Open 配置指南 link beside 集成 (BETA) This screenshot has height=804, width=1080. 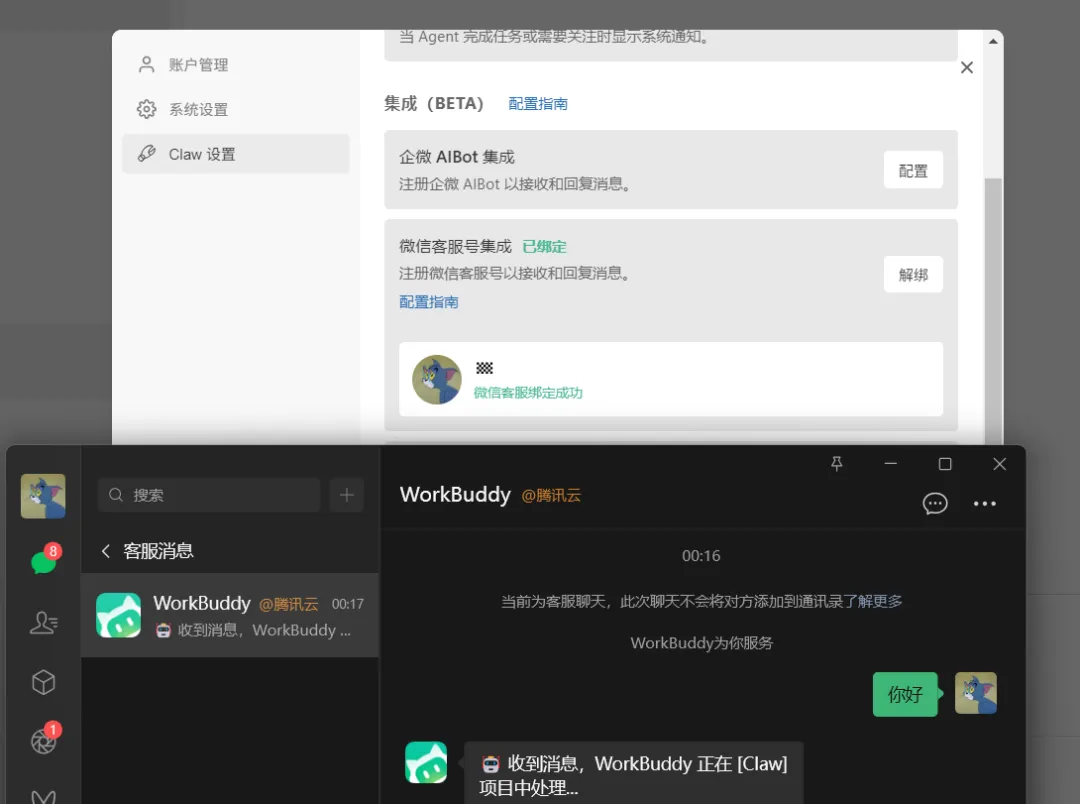point(538,104)
